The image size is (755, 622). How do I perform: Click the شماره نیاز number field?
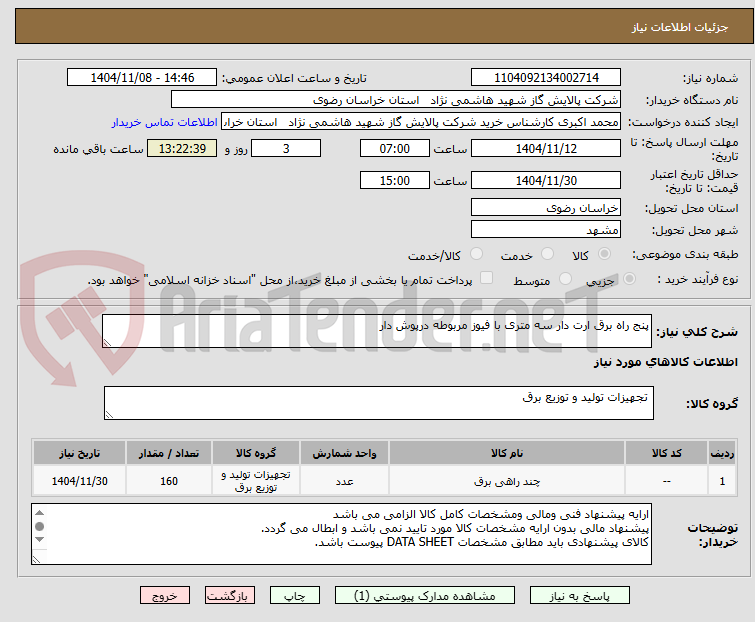coord(546,78)
